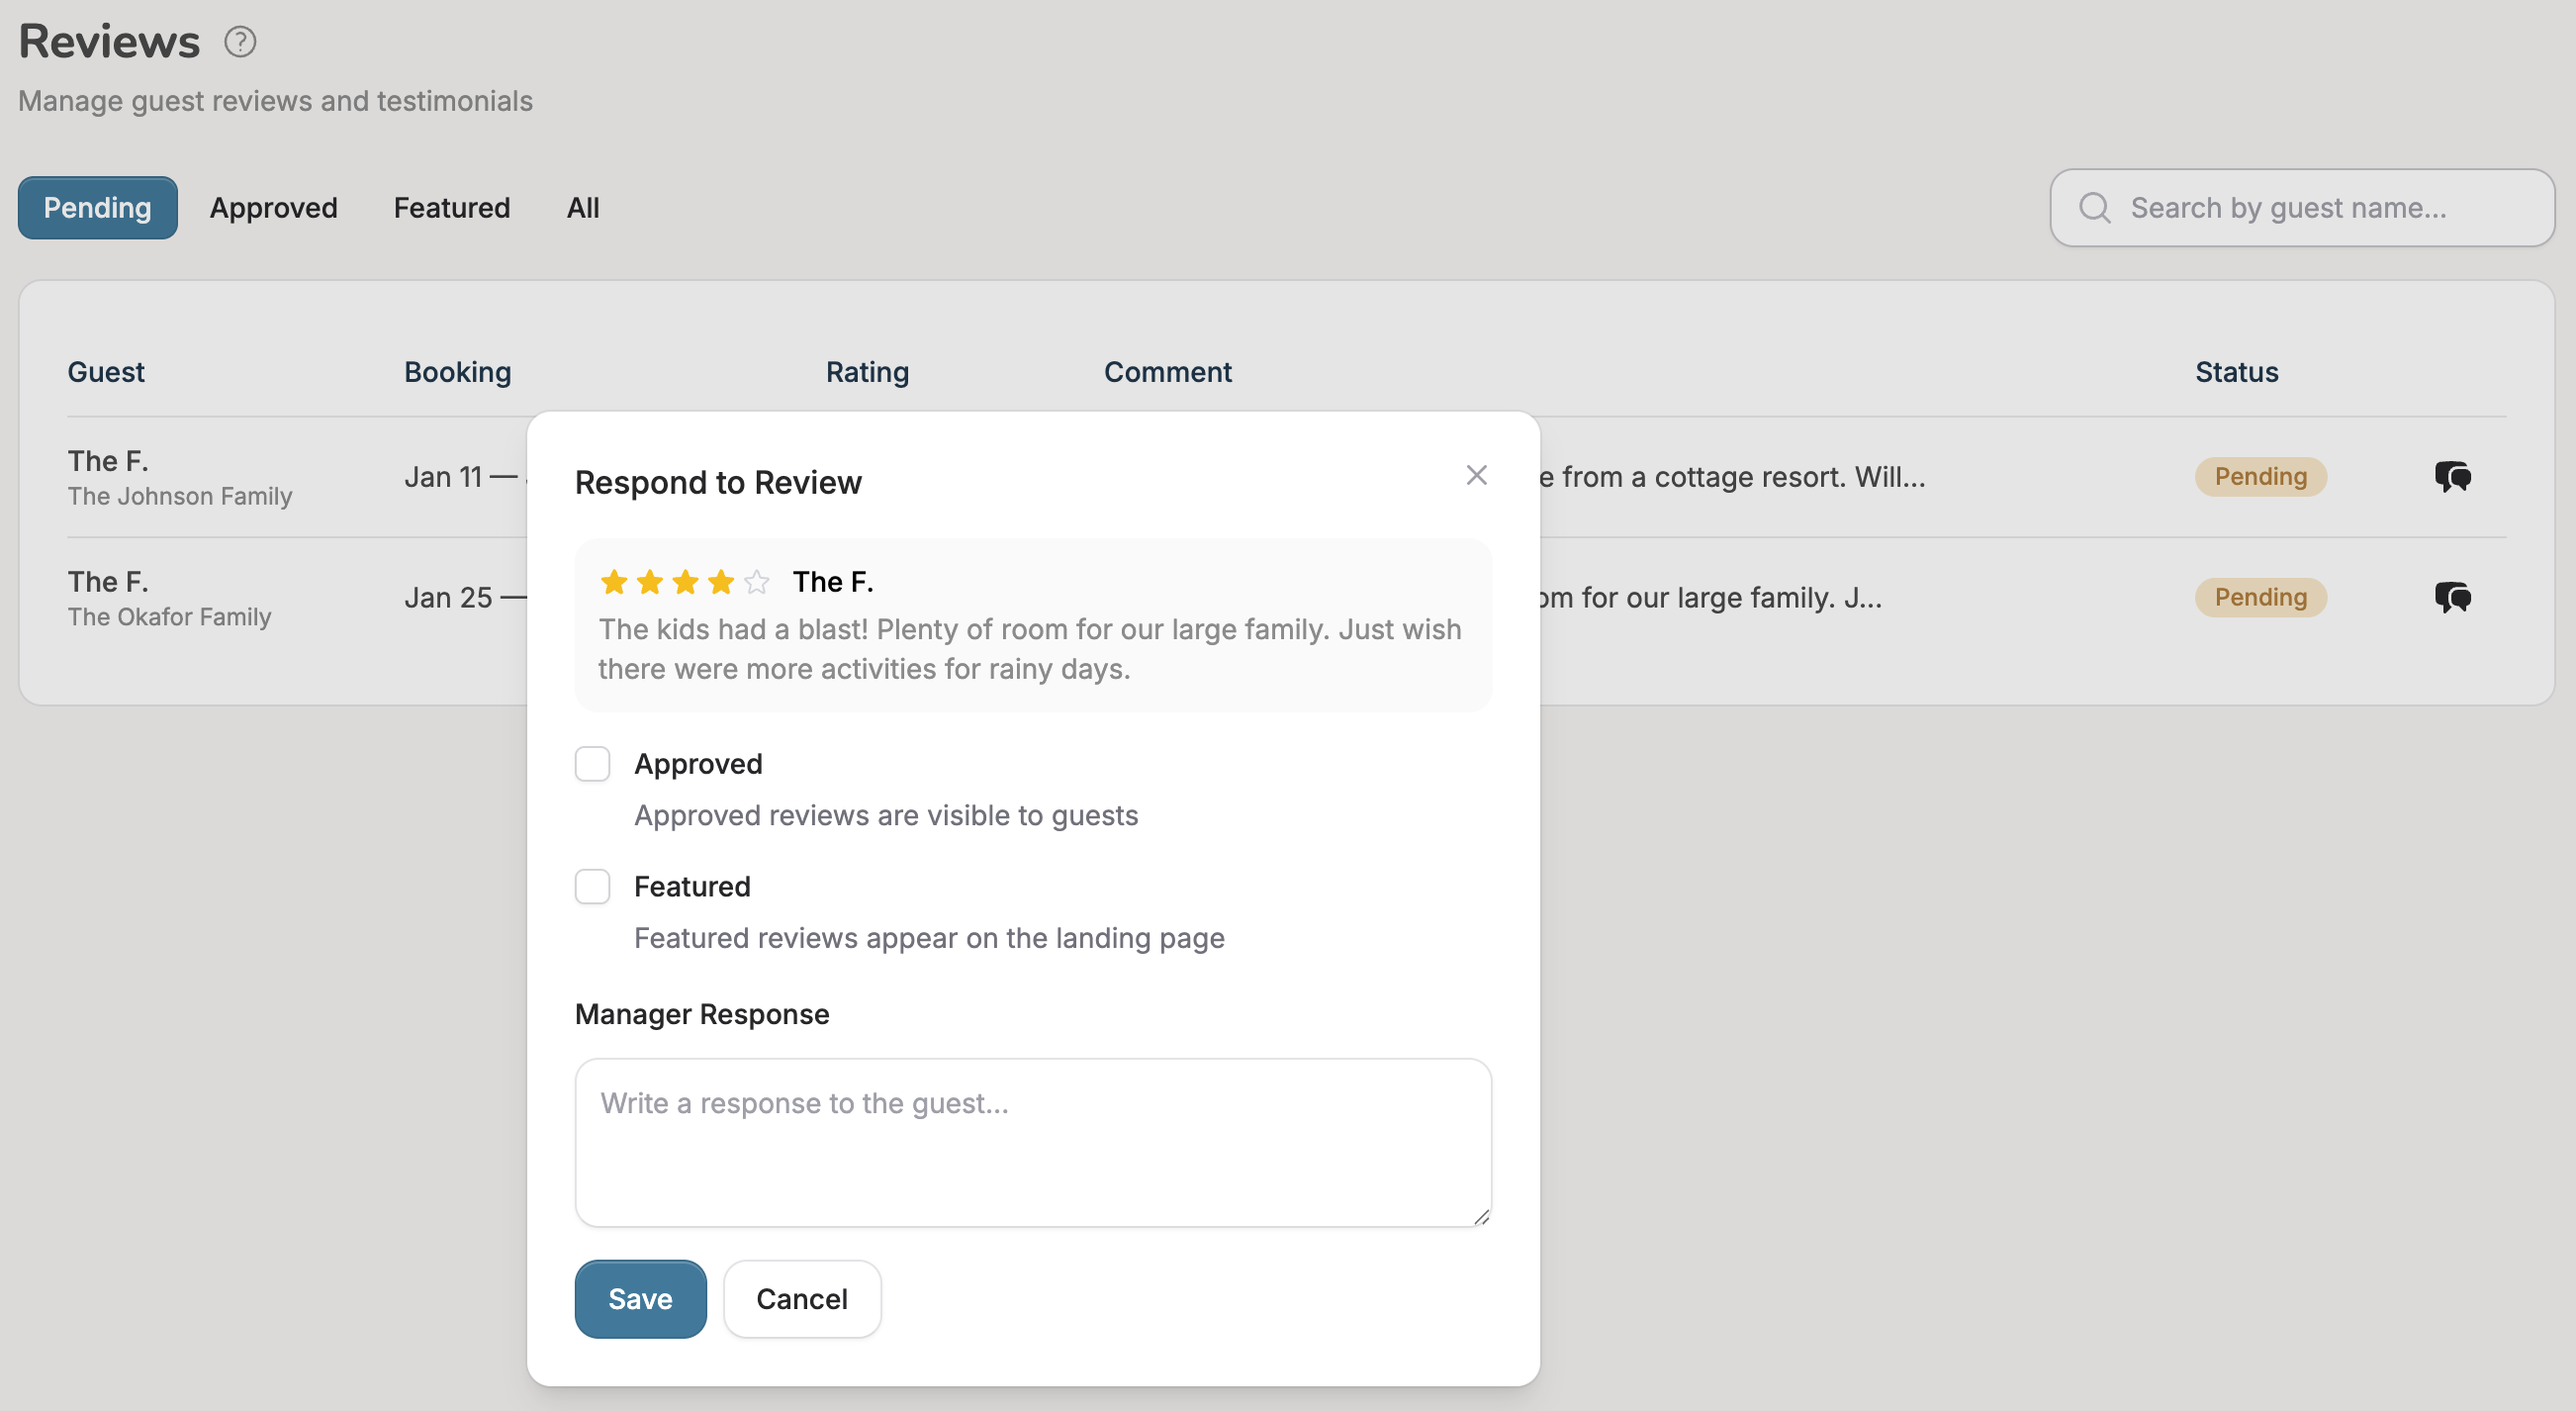Click the Pending badge for the Okafor Family
The image size is (2576, 1411).
[2261, 597]
